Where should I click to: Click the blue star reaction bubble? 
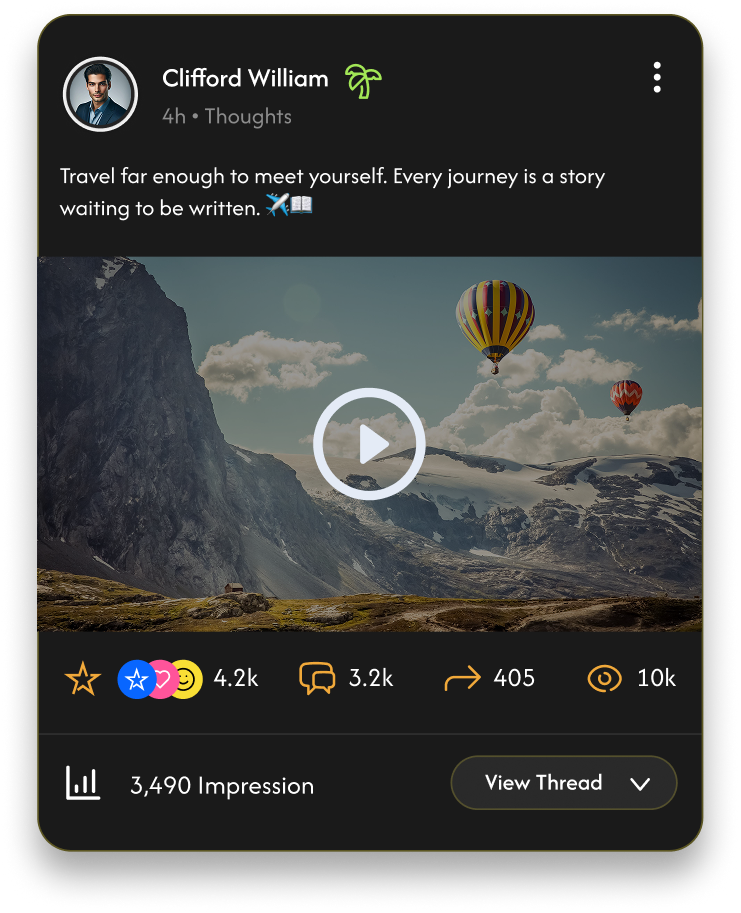136,679
